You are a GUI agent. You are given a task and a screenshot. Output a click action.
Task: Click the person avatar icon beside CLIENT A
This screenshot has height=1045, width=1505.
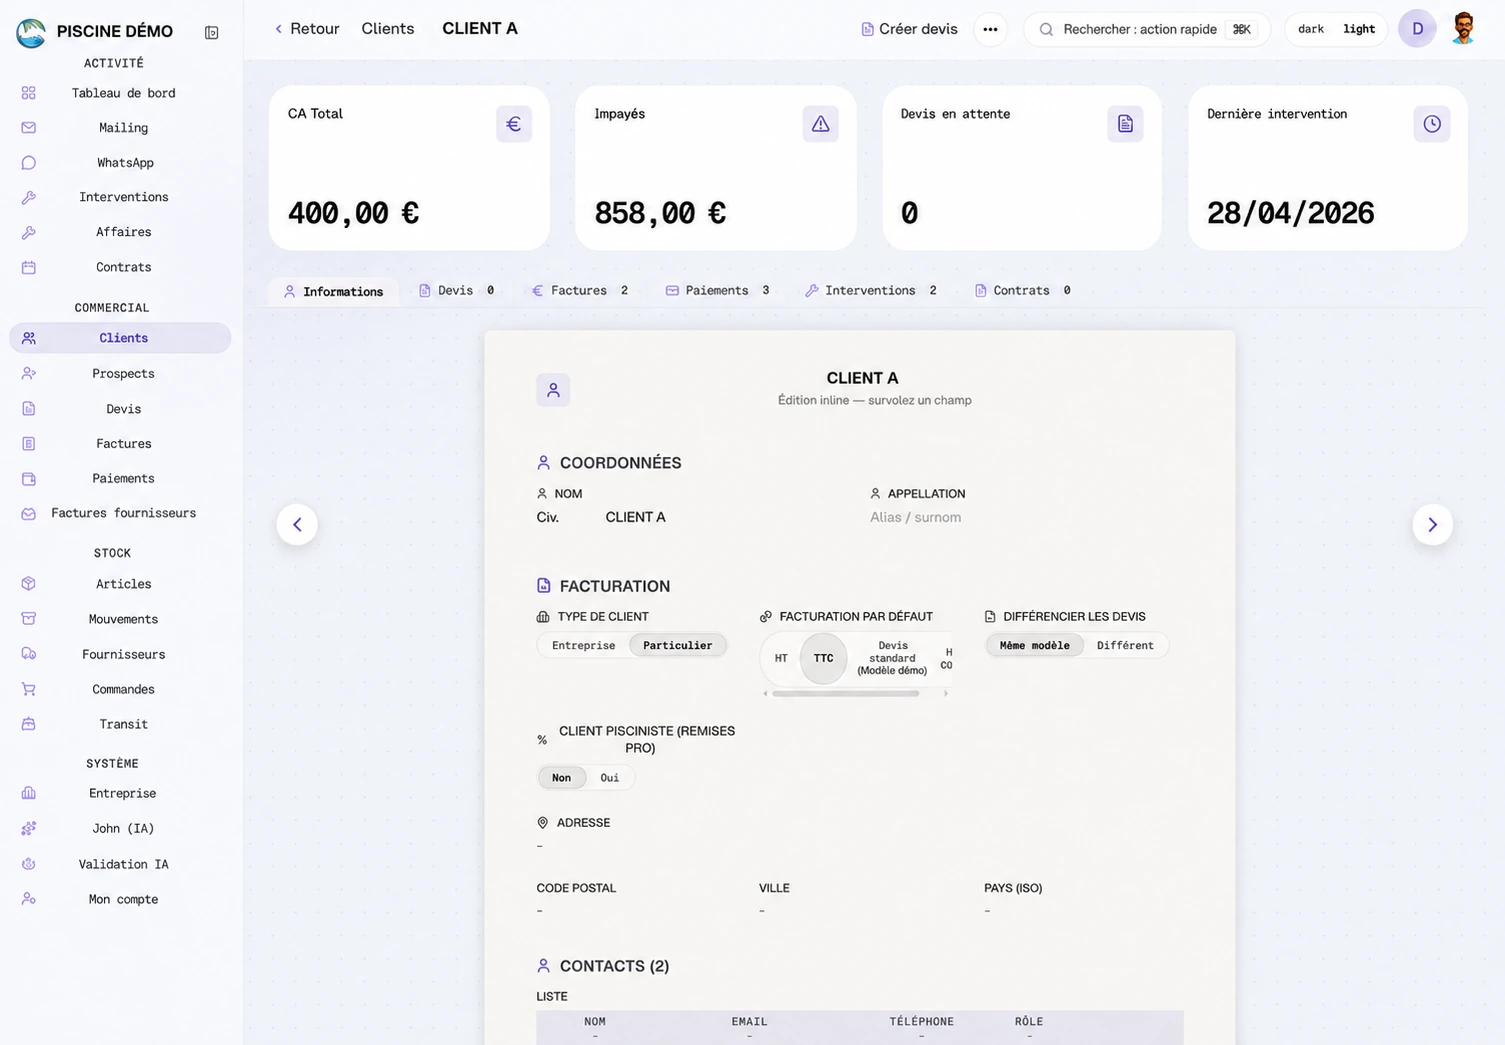click(x=553, y=390)
